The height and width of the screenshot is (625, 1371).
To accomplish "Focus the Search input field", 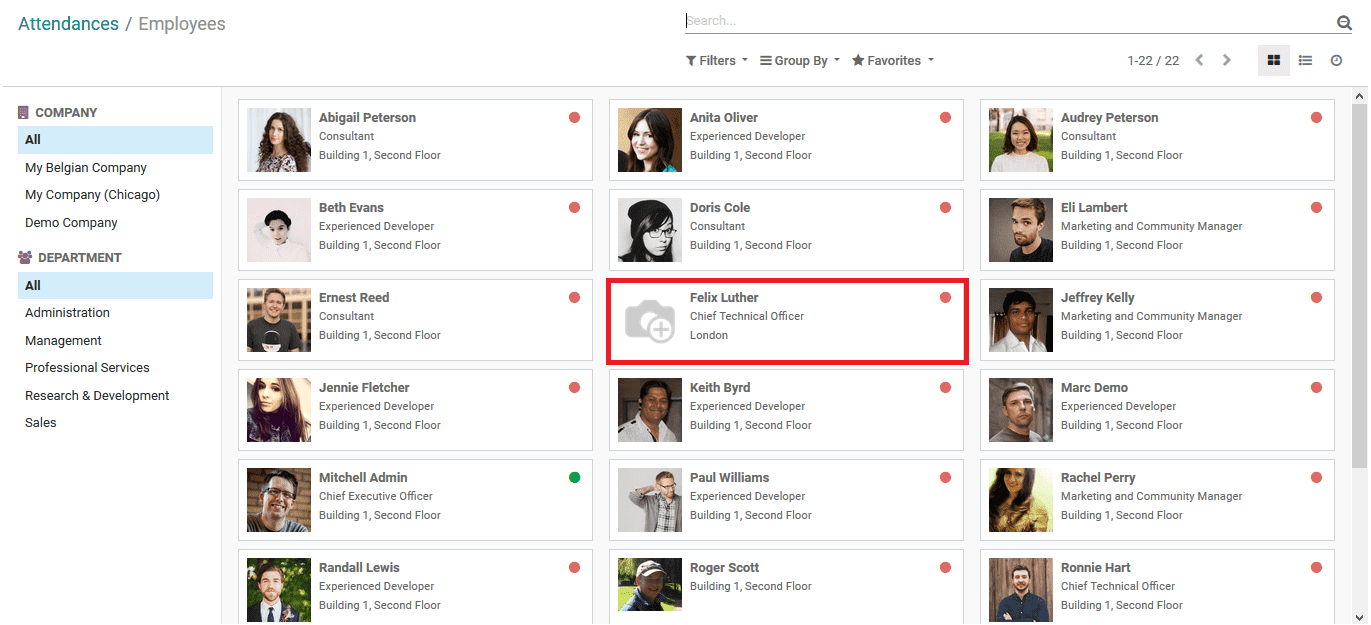I will (1010, 21).
